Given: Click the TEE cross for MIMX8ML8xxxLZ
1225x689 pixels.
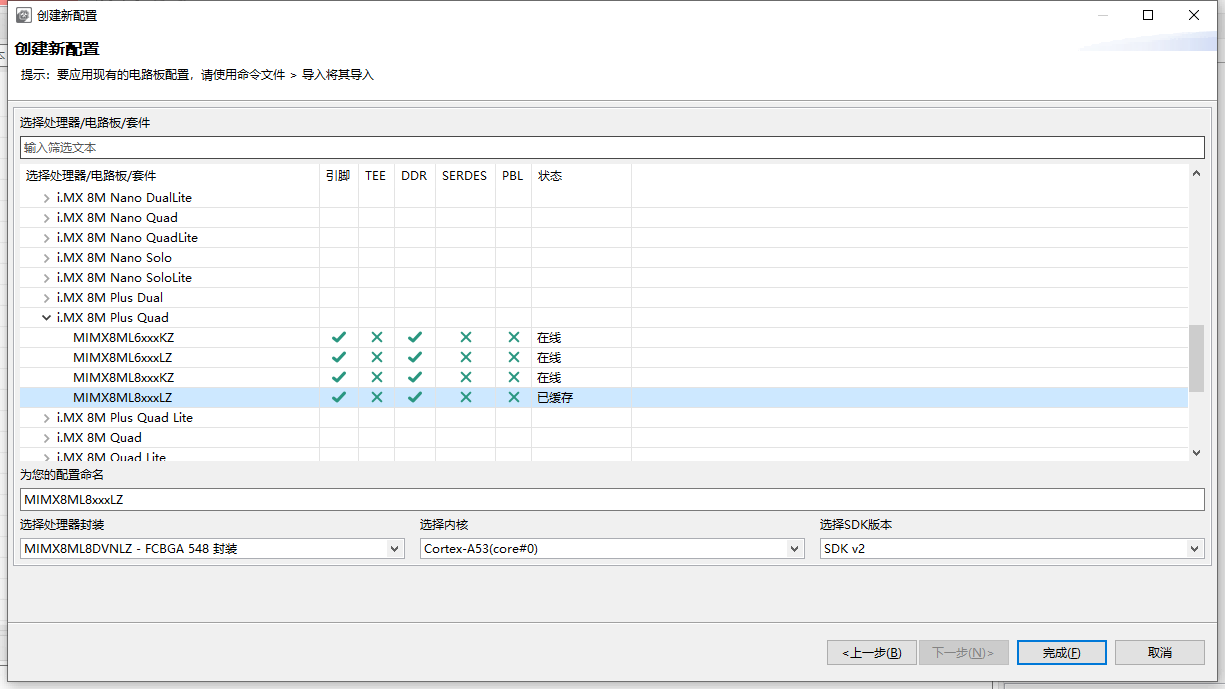Looking at the screenshot, I should (x=377, y=398).
